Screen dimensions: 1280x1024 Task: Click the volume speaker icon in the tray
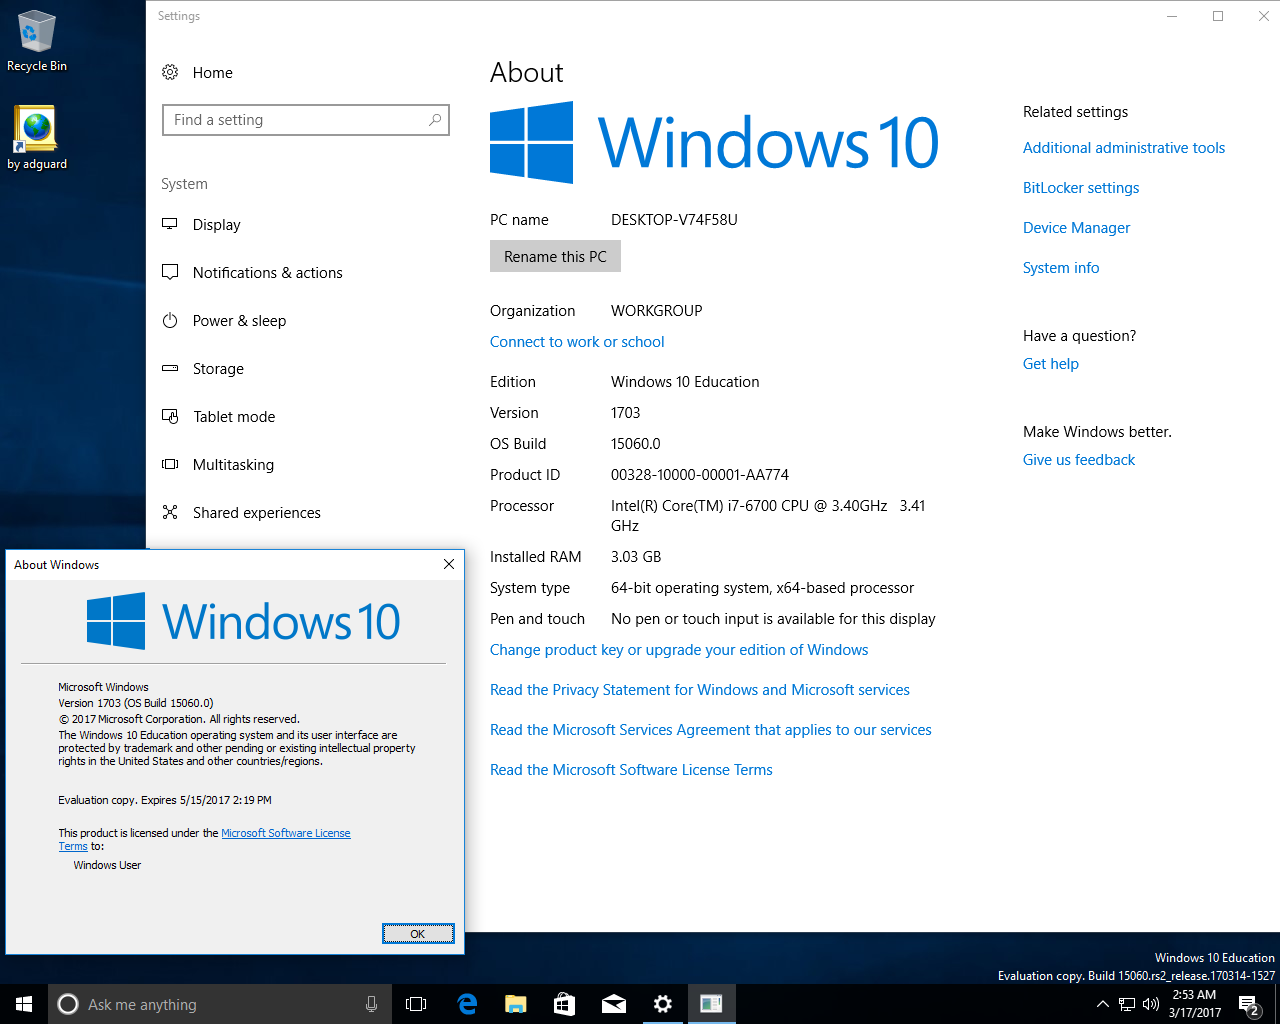pos(1151,1004)
